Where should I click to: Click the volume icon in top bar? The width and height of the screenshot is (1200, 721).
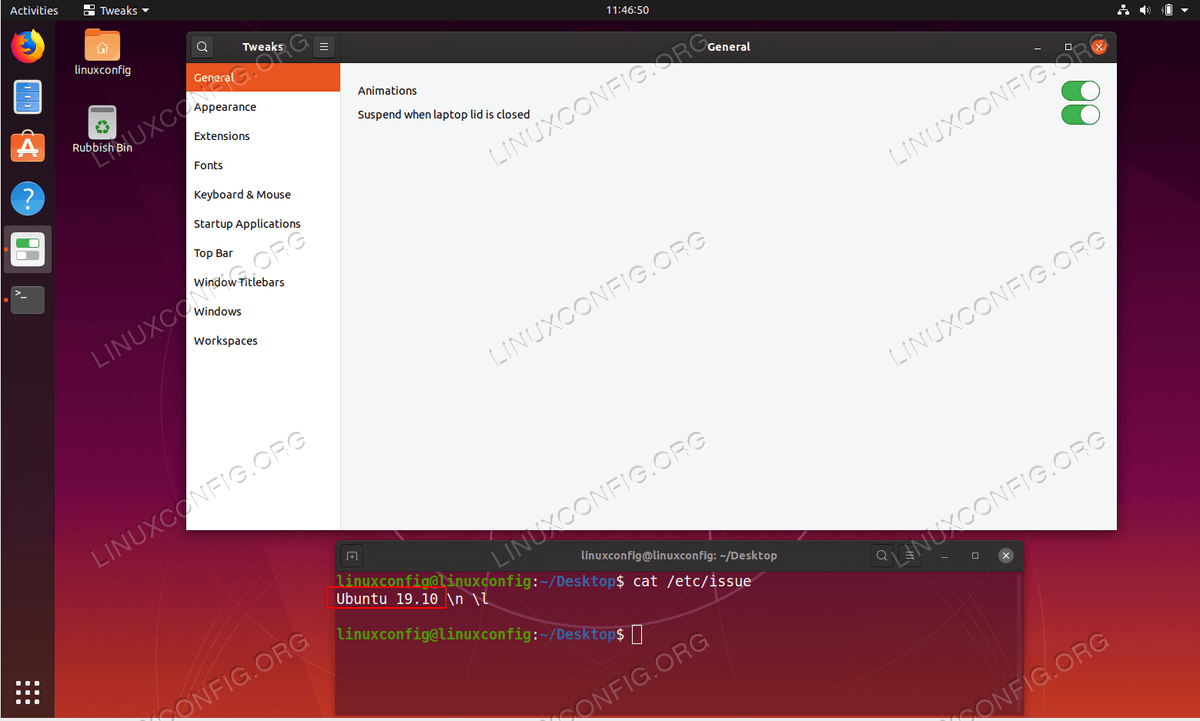click(x=1144, y=10)
